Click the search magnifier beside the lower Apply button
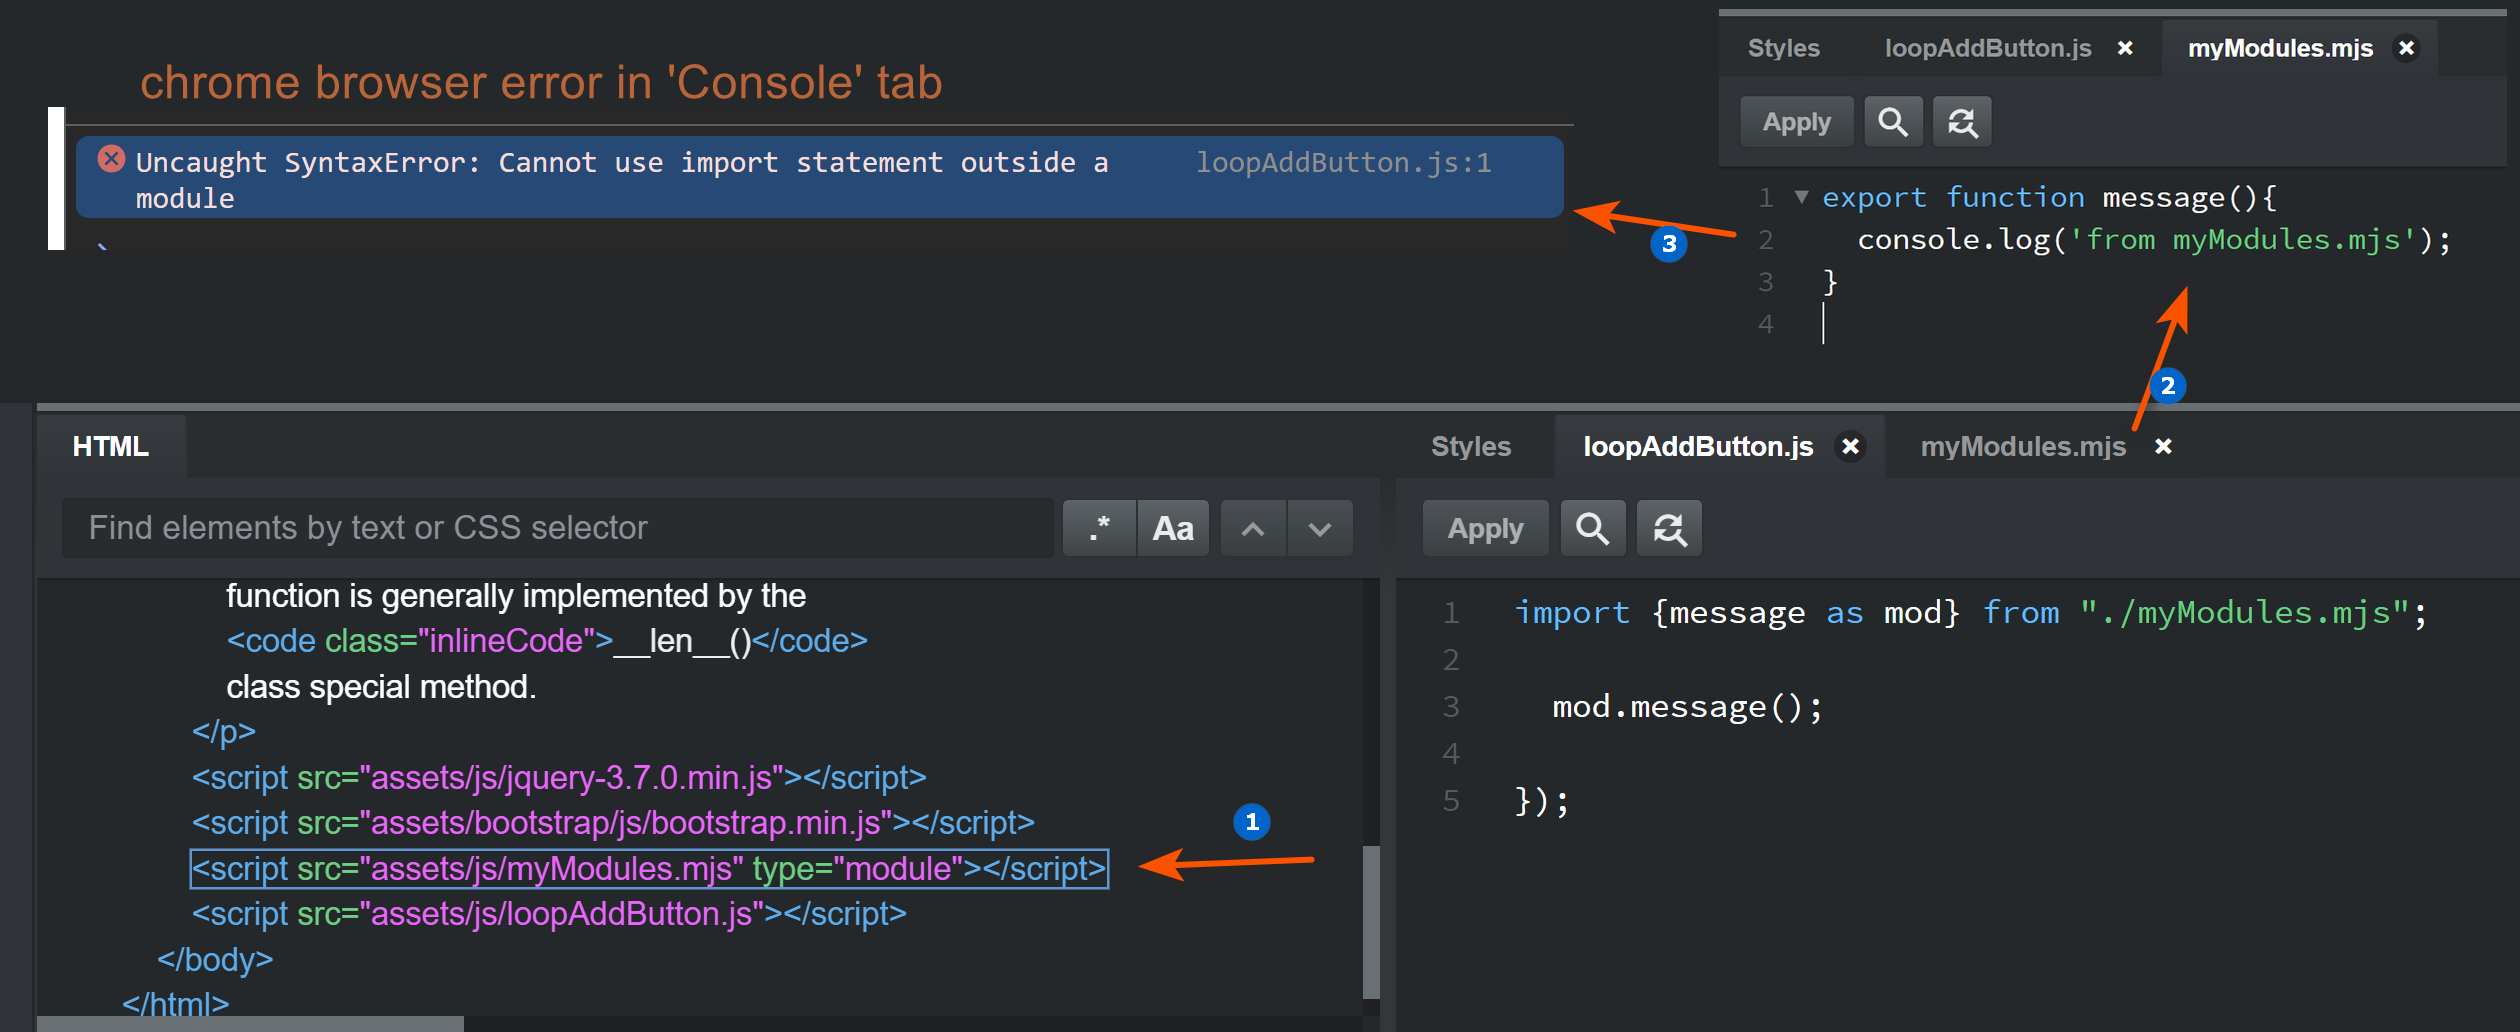Viewport: 2520px width, 1032px height. 1592,528
